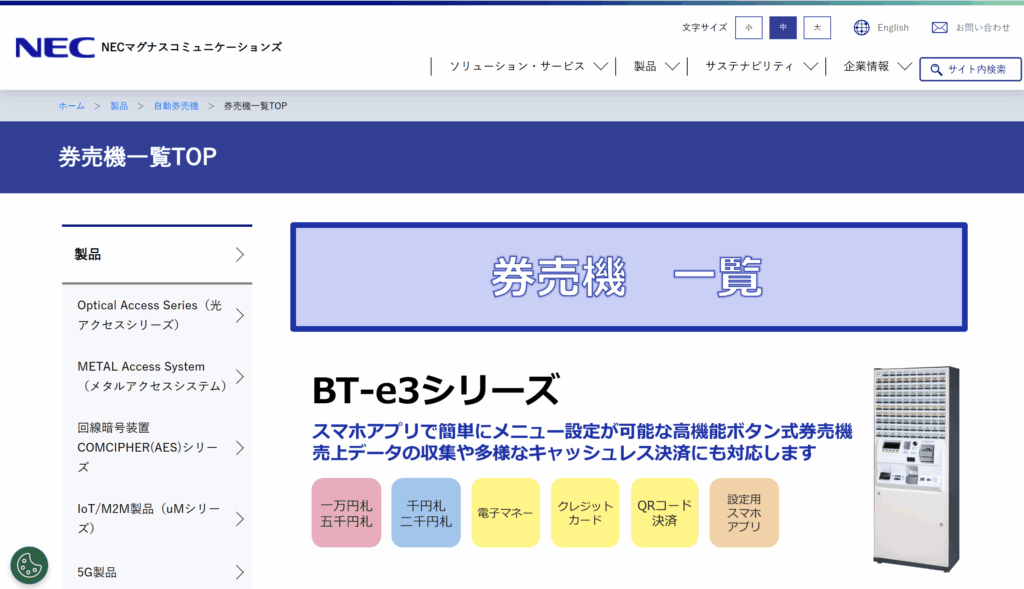
Task: Set font size to small (小)
Action: [x=748, y=27]
